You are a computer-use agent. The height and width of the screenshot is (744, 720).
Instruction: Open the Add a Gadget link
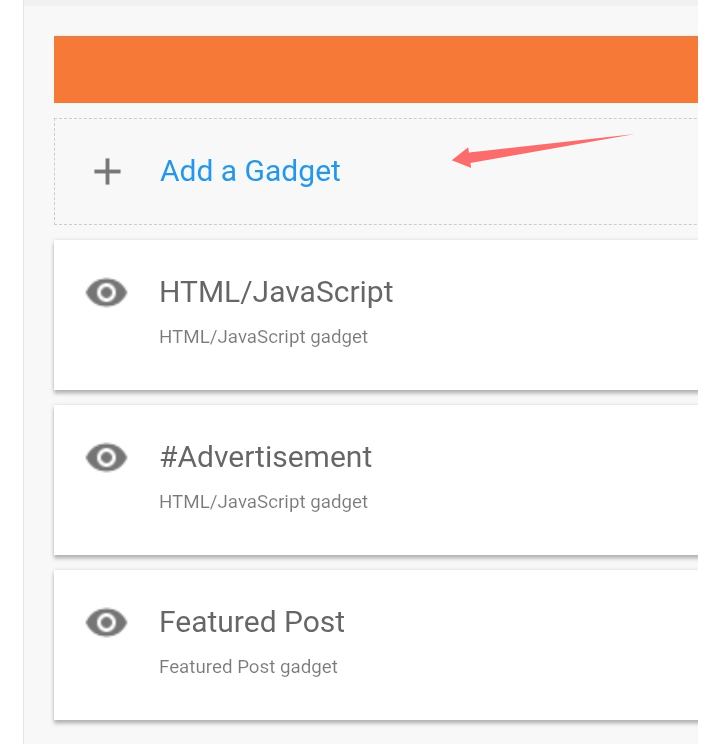click(250, 171)
